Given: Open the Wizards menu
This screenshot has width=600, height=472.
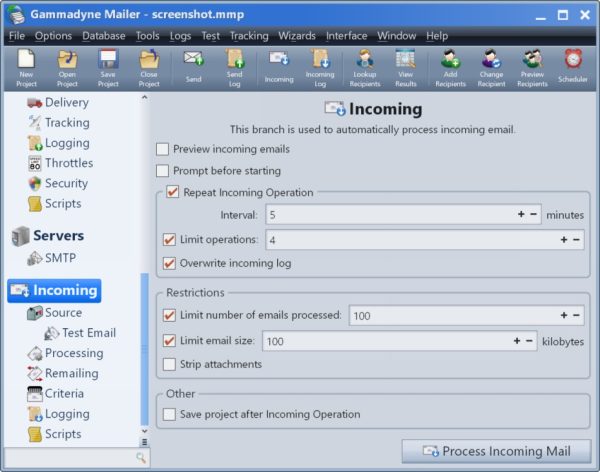Looking at the screenshot, I should click(296, 36).
